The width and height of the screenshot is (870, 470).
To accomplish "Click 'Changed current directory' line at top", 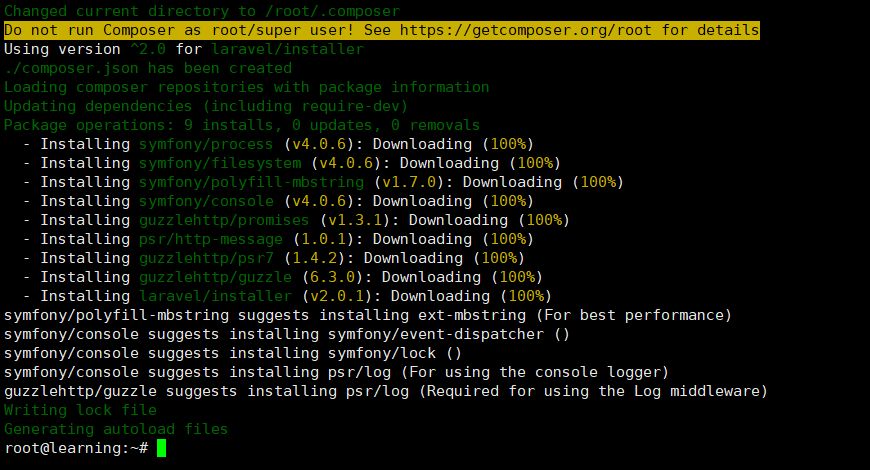I will point(202,11).
